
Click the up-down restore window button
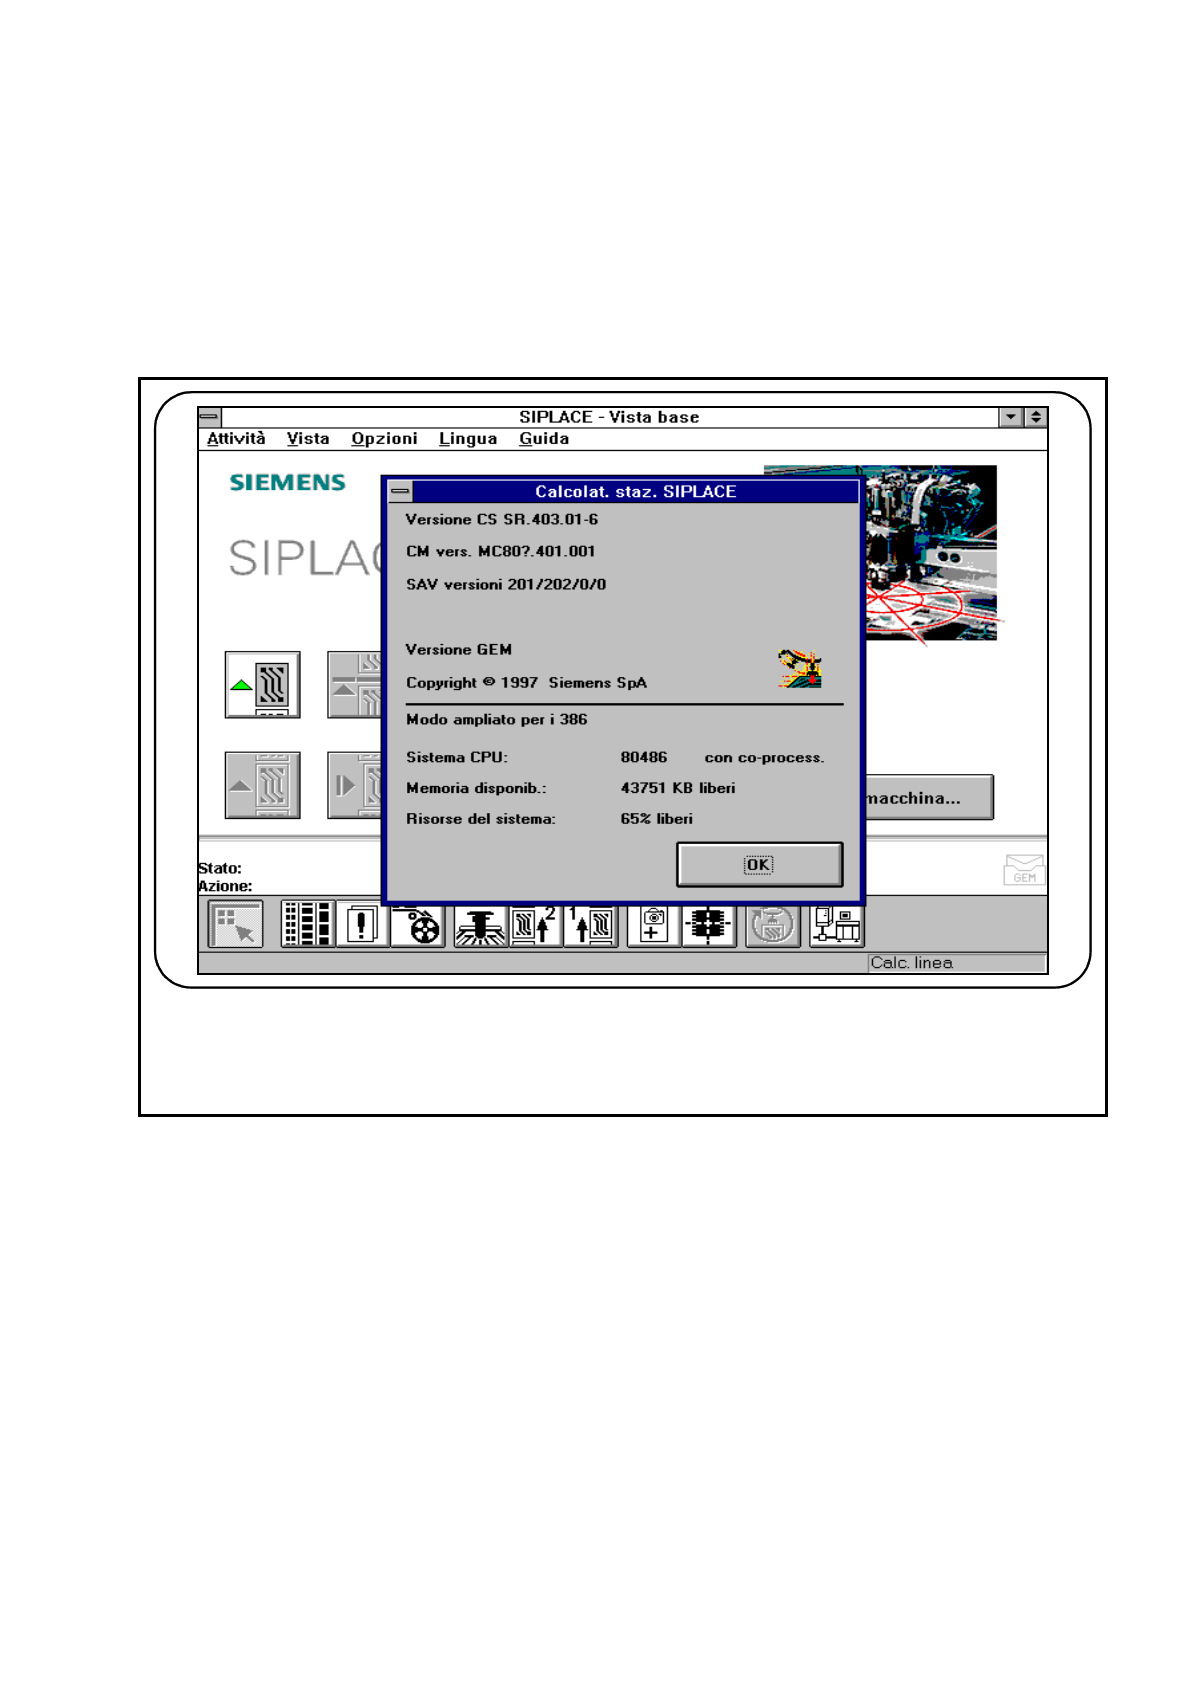pos(1036,417)
